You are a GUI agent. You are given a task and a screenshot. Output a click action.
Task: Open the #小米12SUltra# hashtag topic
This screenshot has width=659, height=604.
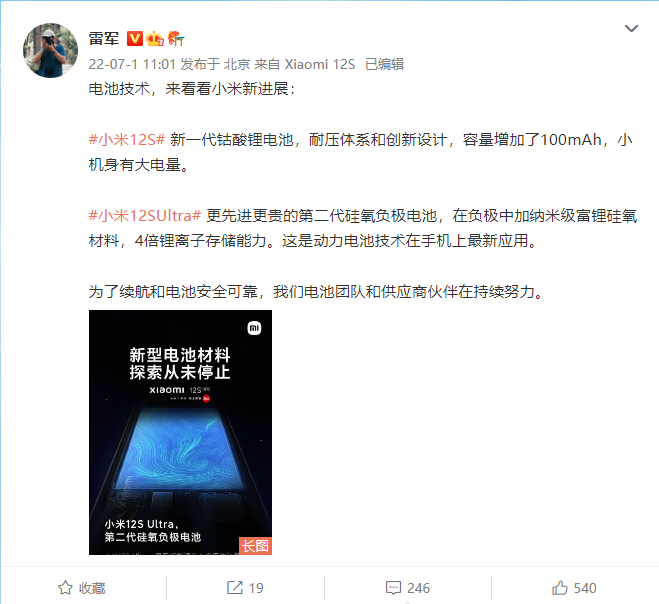[145, 216]
